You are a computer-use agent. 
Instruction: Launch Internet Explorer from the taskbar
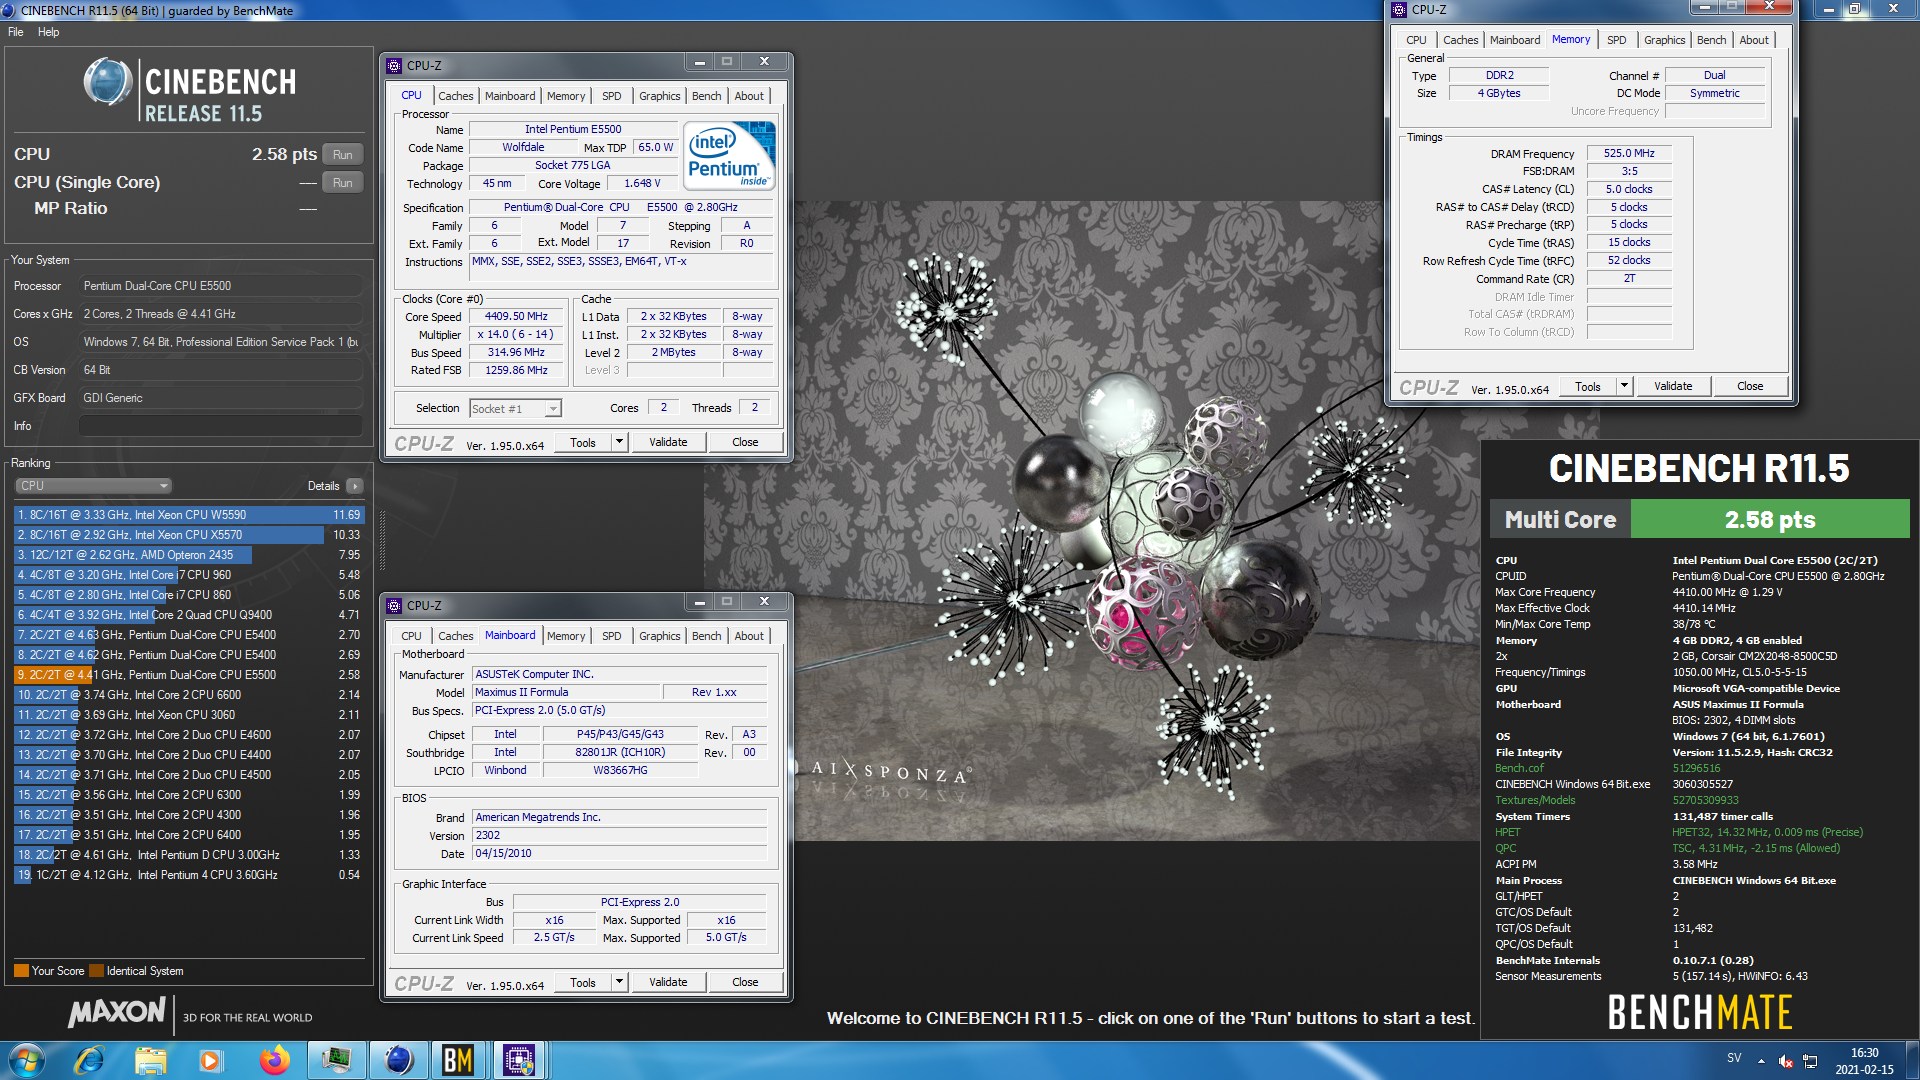pos(90,1060)
